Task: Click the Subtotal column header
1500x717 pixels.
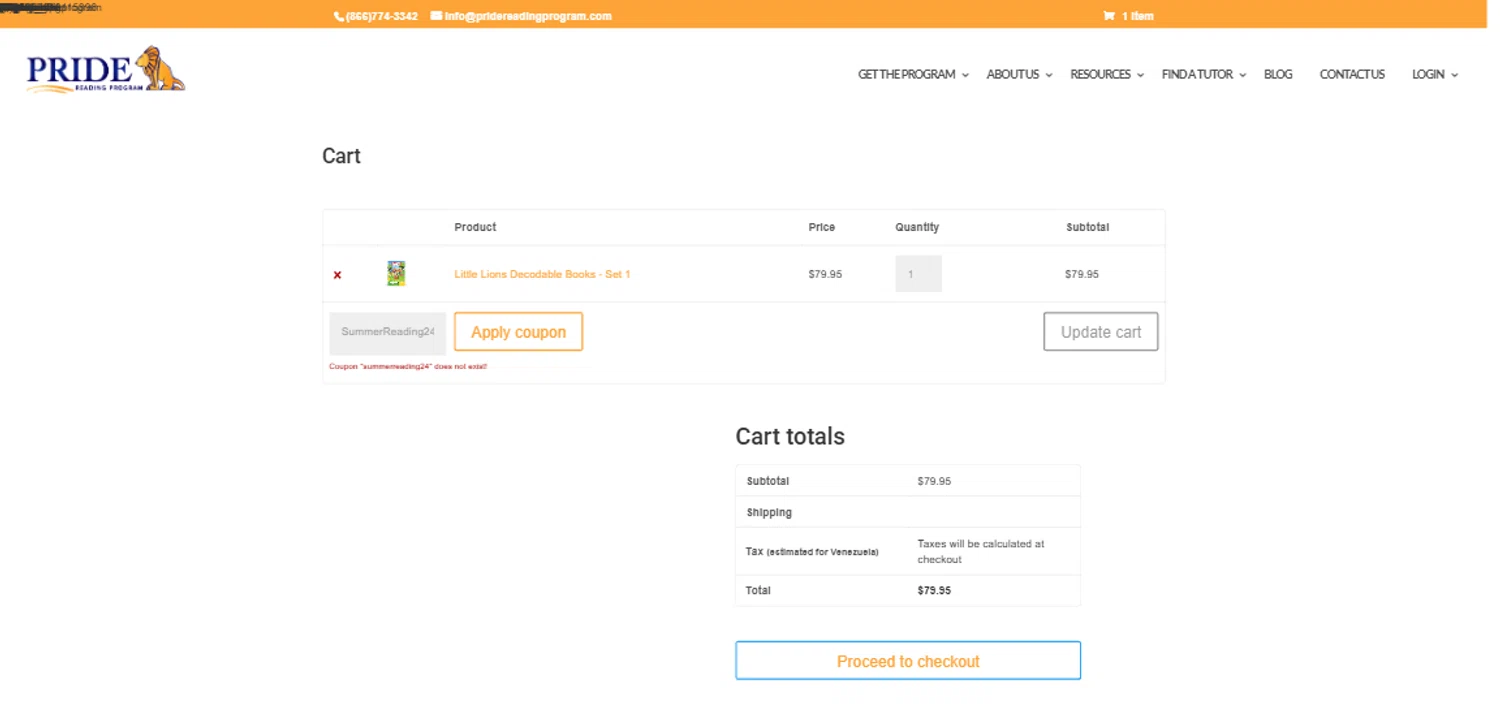Action: (1087, 227)
